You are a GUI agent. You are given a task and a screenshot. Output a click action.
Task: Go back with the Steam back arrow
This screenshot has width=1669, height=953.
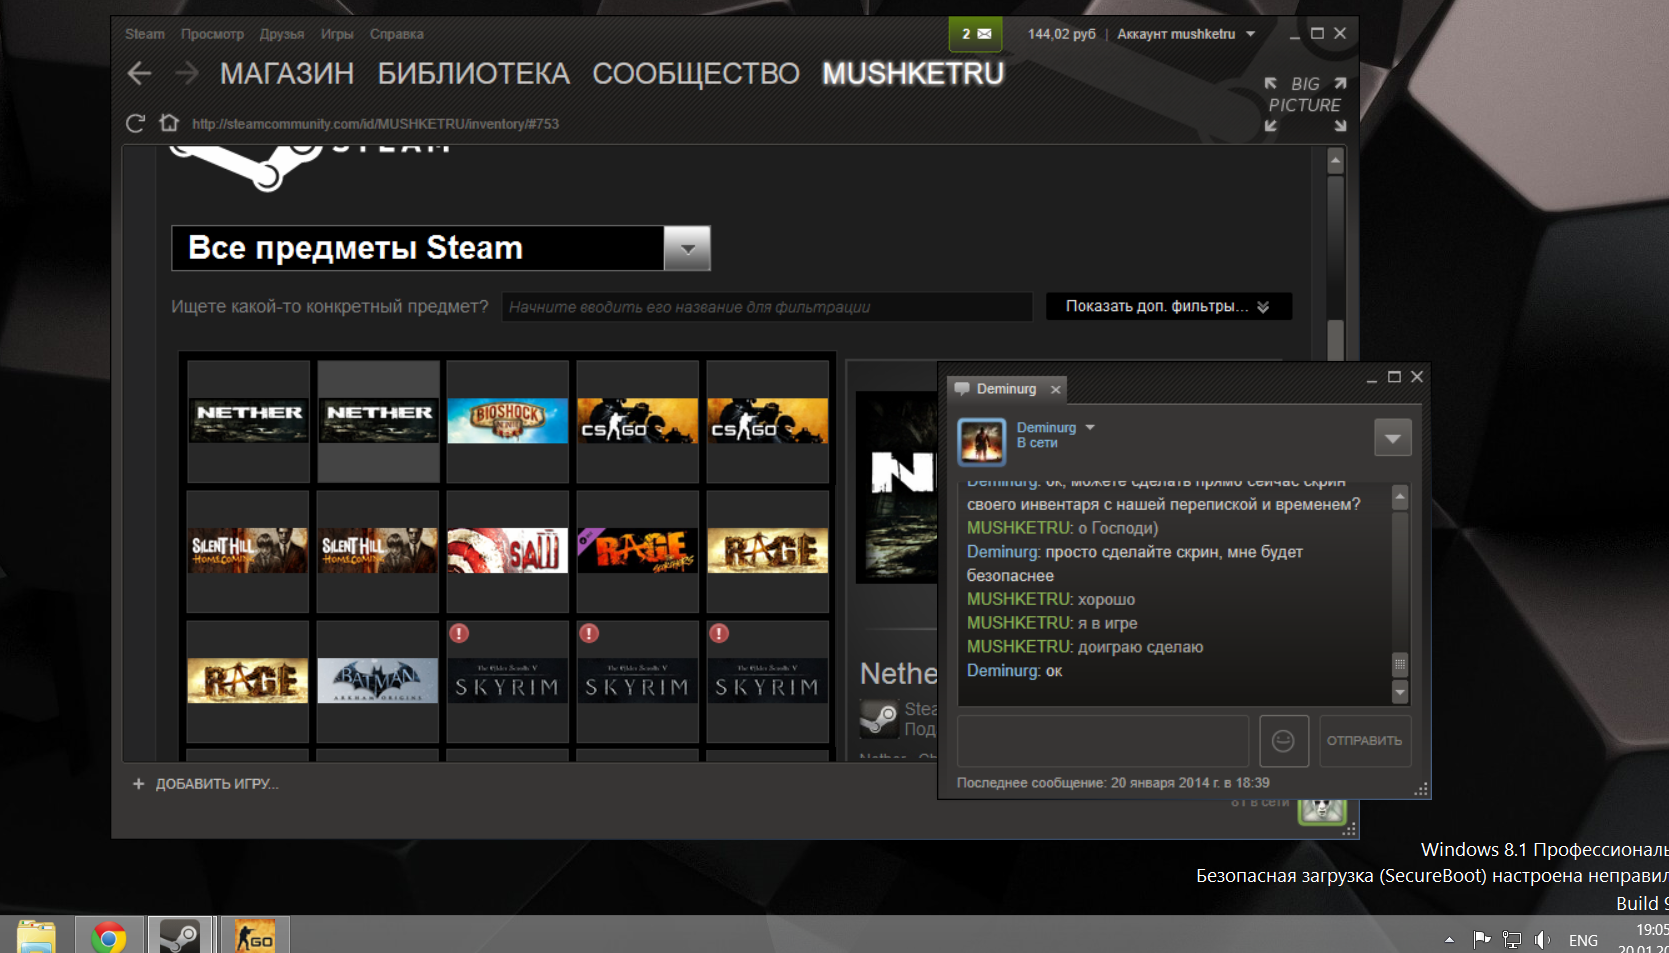click(139, 73)
